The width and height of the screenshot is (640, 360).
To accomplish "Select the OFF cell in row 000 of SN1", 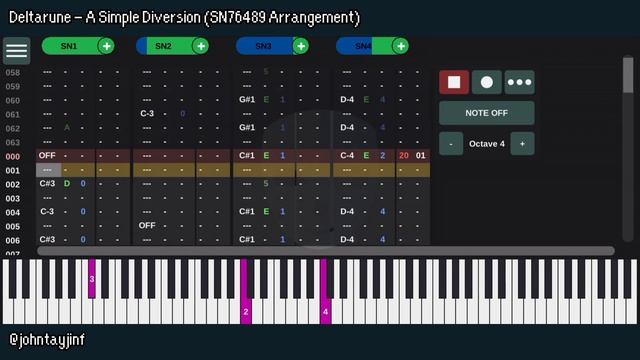I will click(x=47, y=156).
